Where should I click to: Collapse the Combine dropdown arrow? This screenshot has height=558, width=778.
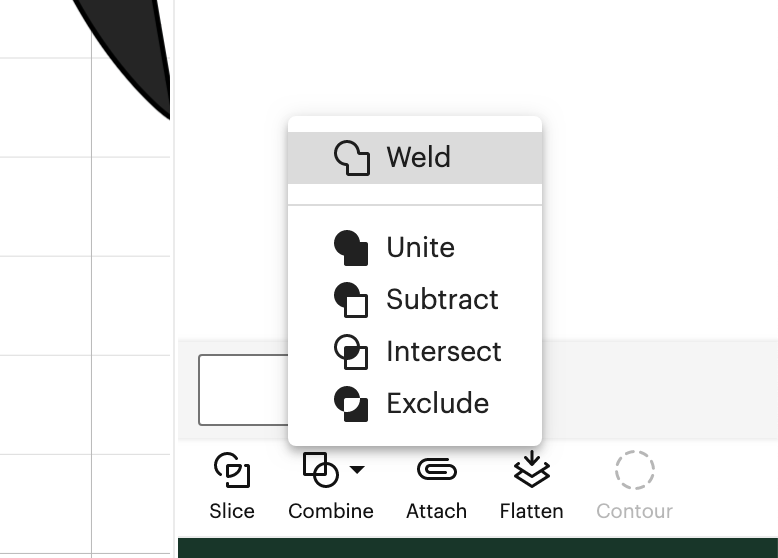pos(357,469)
